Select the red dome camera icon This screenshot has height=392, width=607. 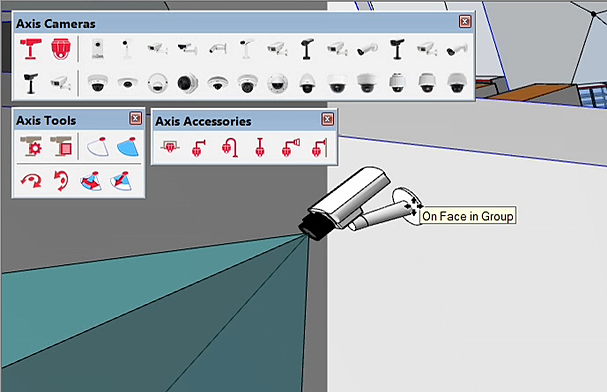61,49
